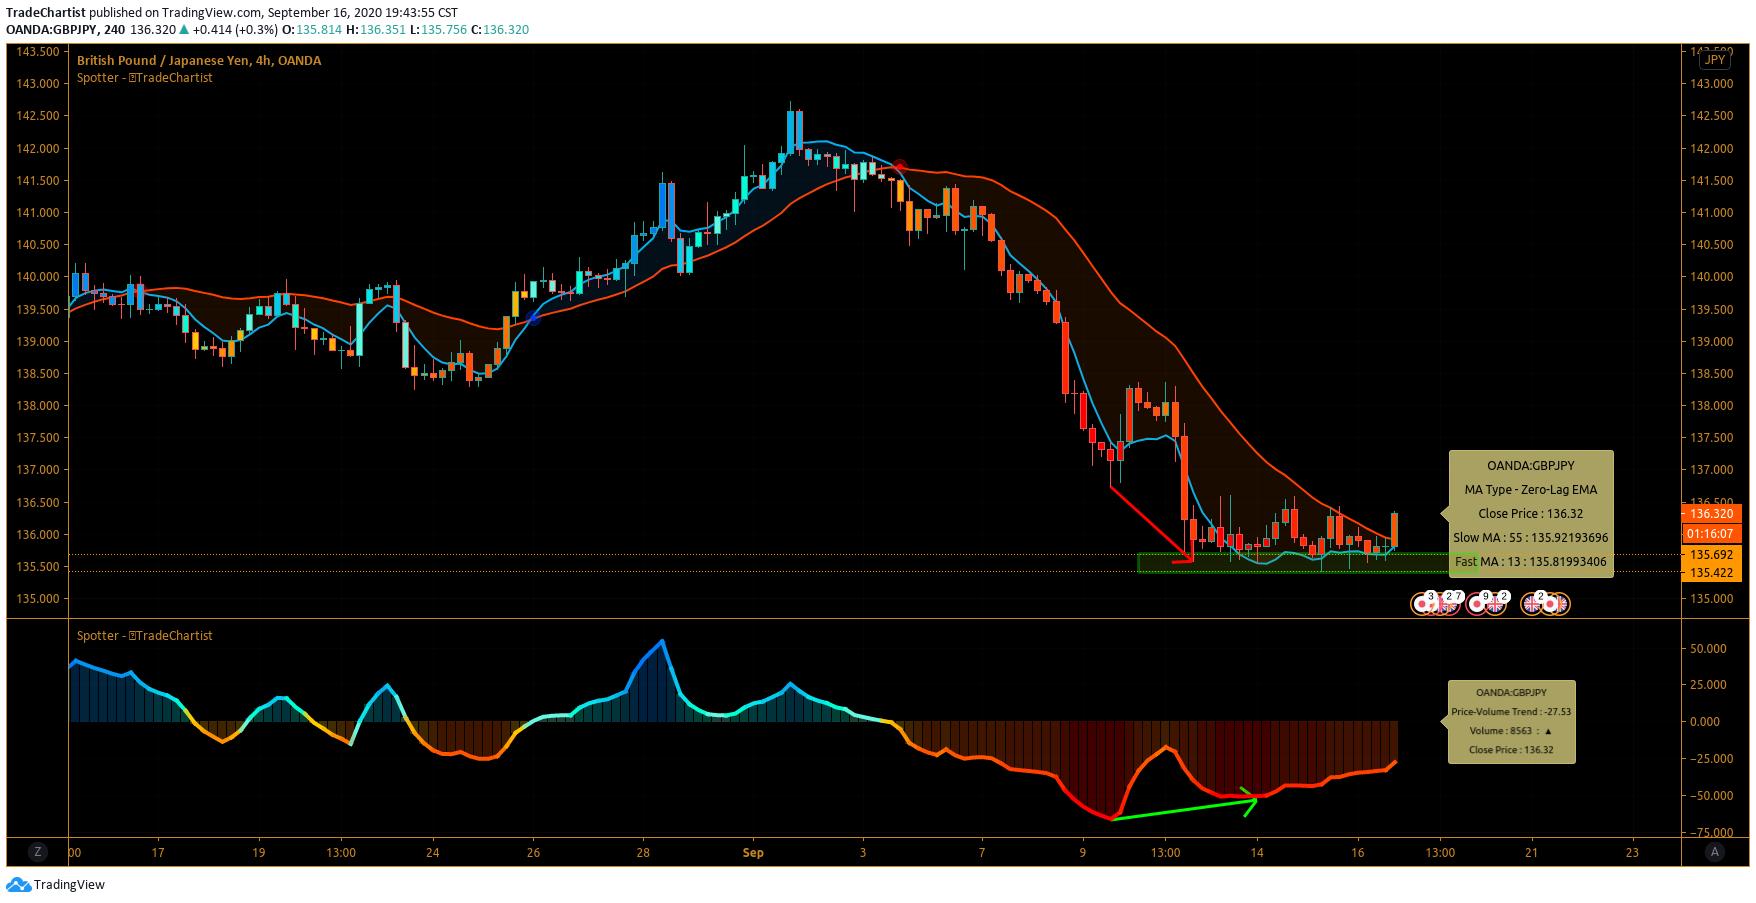Screen dimensions: 1756x903
Task: Click the MA Type - Zero-Lag EMA tooltip line
Action: pyautogui.click(x=1531, y=490)
